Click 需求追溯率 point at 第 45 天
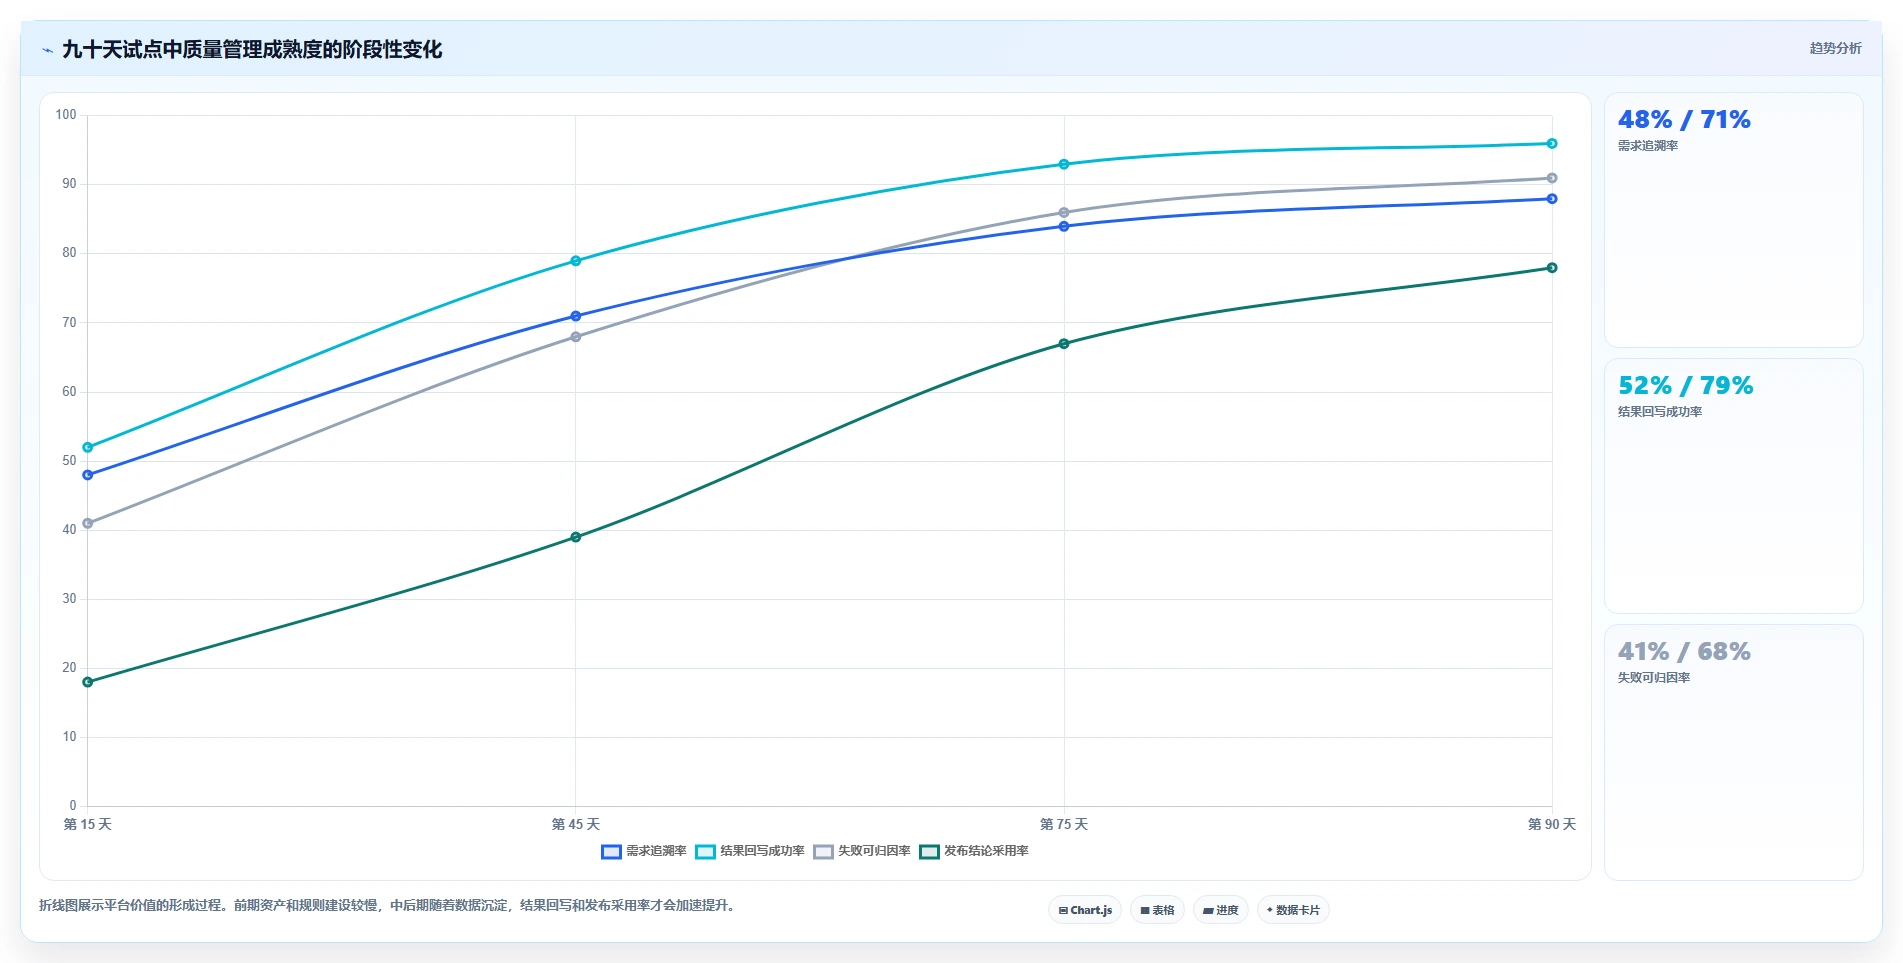Screen dimensions: 1903x963 (x=576, y=316)
